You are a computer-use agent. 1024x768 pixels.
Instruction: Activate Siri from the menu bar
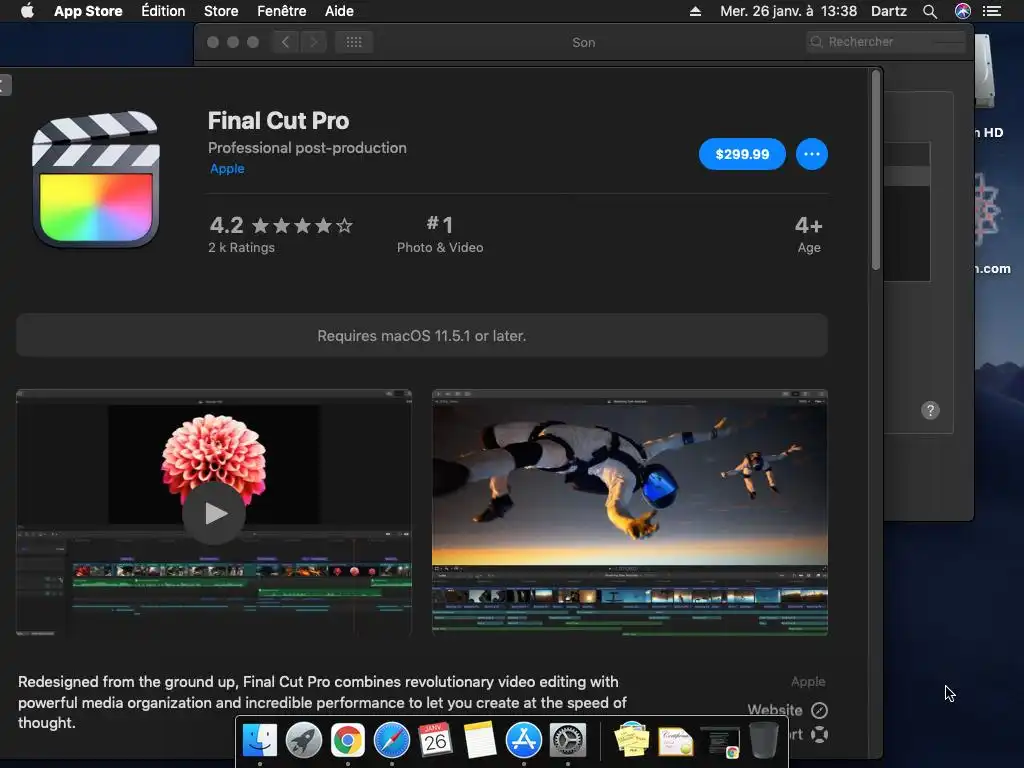(963, 11)
